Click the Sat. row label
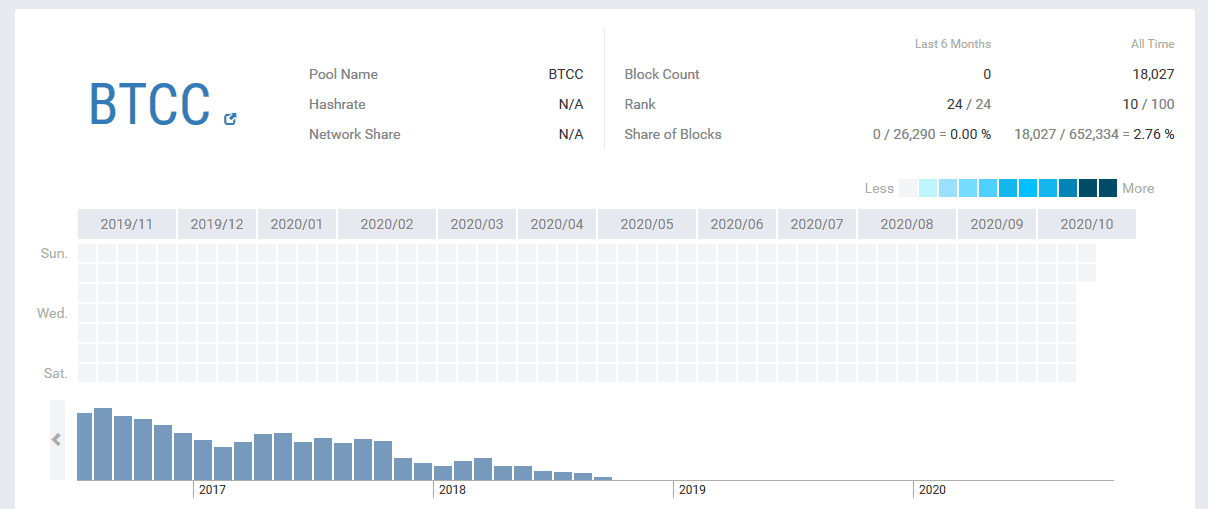Image resolution: width=1208 pixels, height=509 pixels. point(55,373)
